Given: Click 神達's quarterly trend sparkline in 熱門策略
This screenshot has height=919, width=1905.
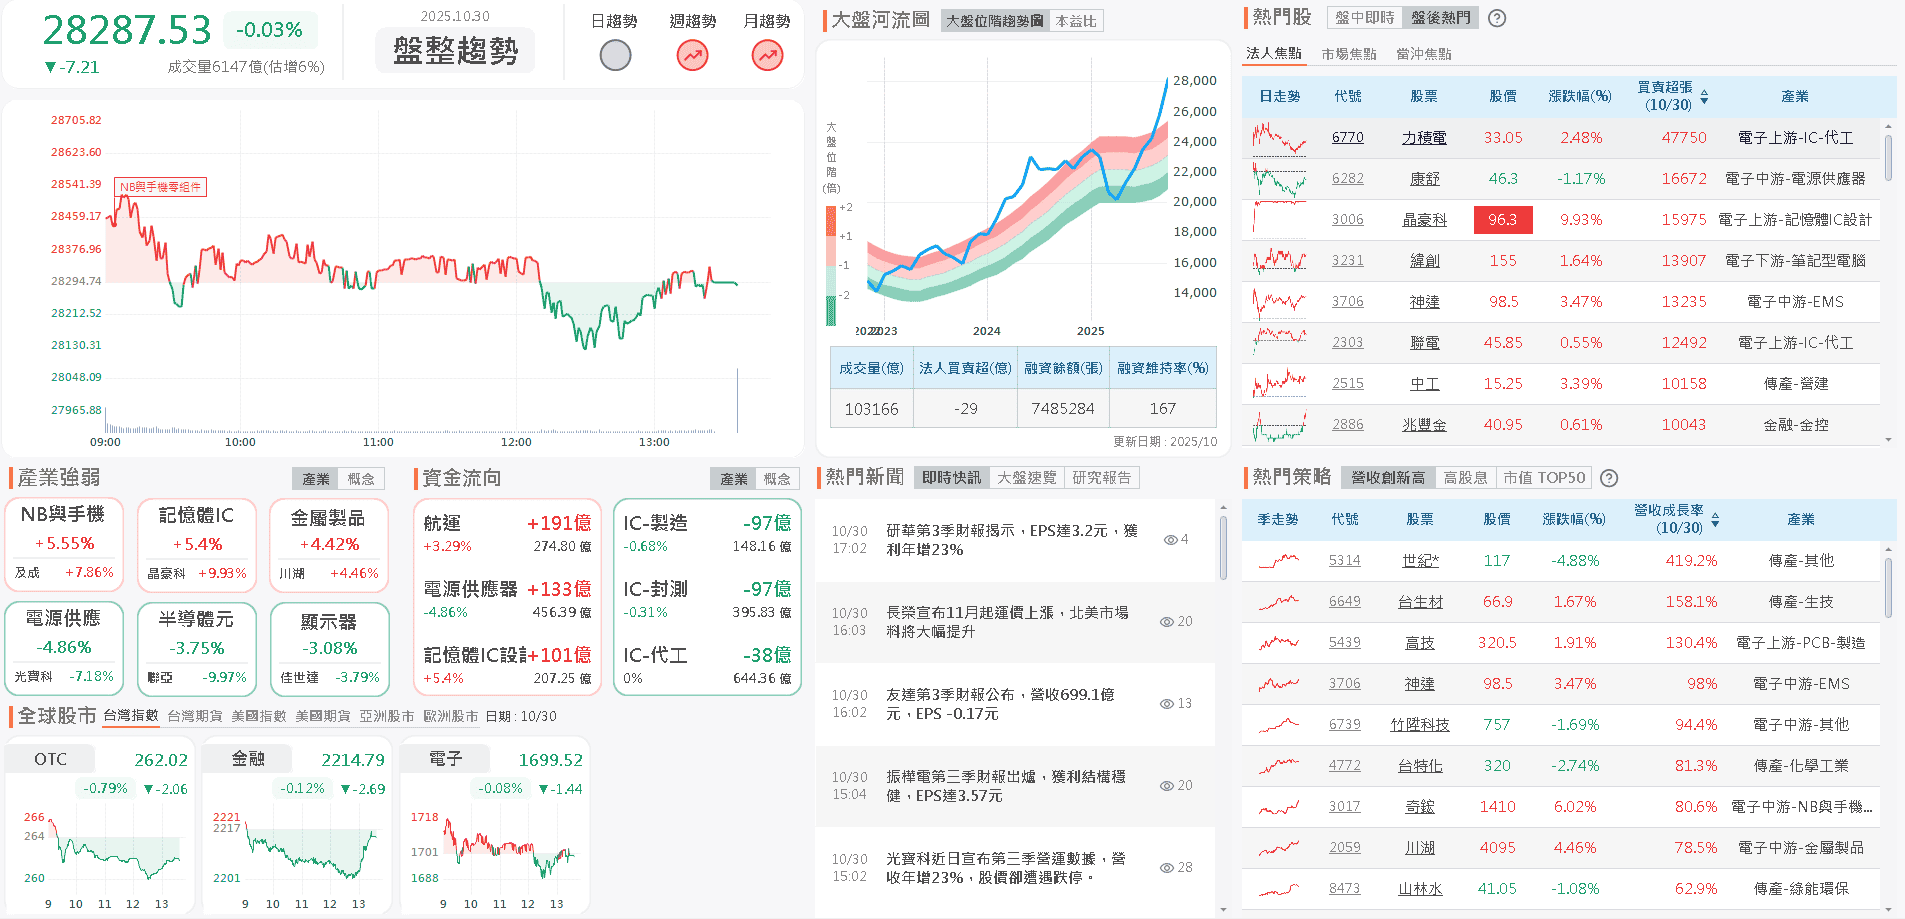Looking at the screenshot, I should point(1278,683).
